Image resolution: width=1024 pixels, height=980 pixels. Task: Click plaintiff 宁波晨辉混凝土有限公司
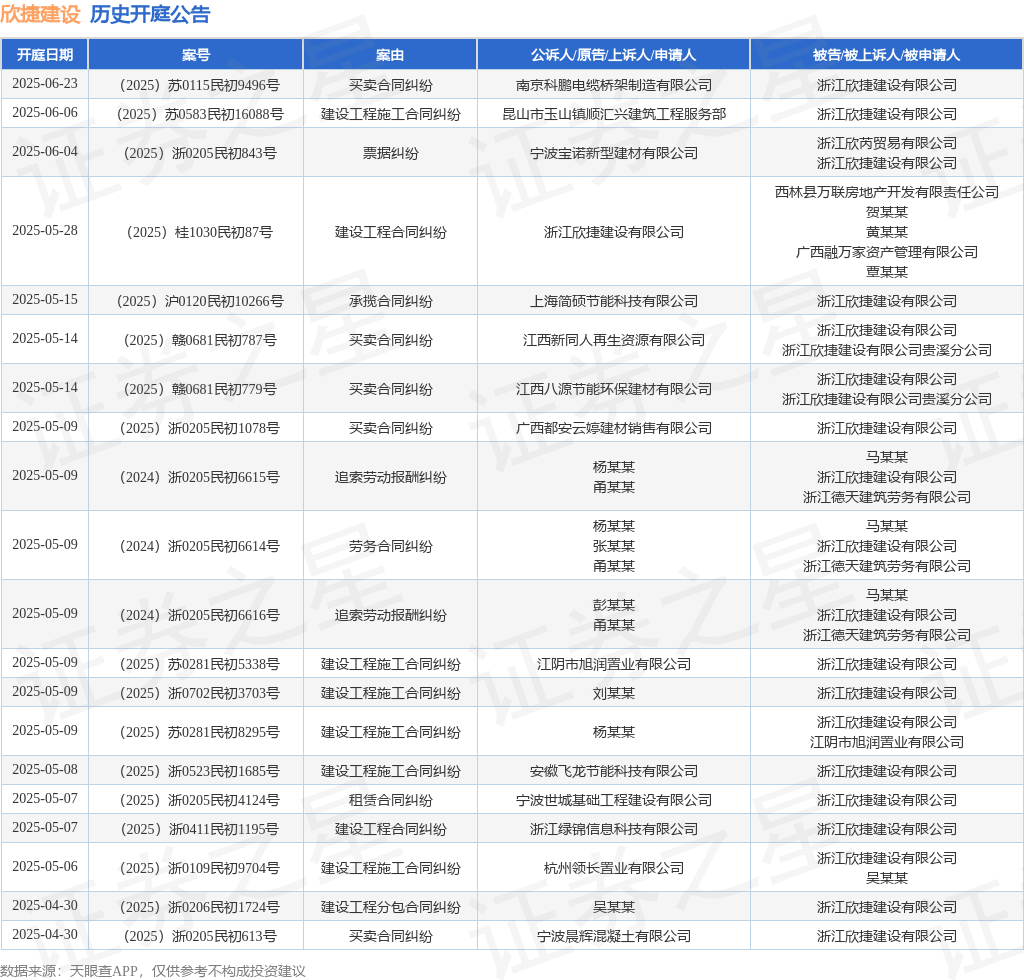coord(613,936)
